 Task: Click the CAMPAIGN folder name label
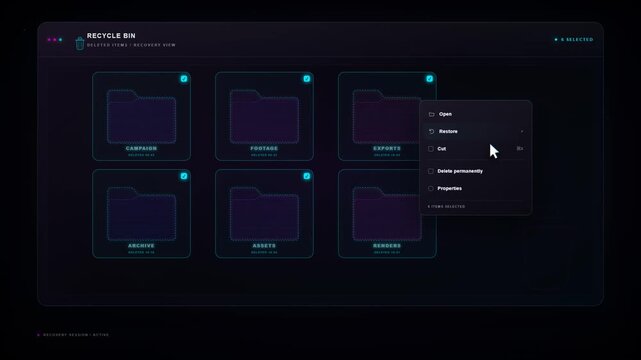click(x=141, y=148)
